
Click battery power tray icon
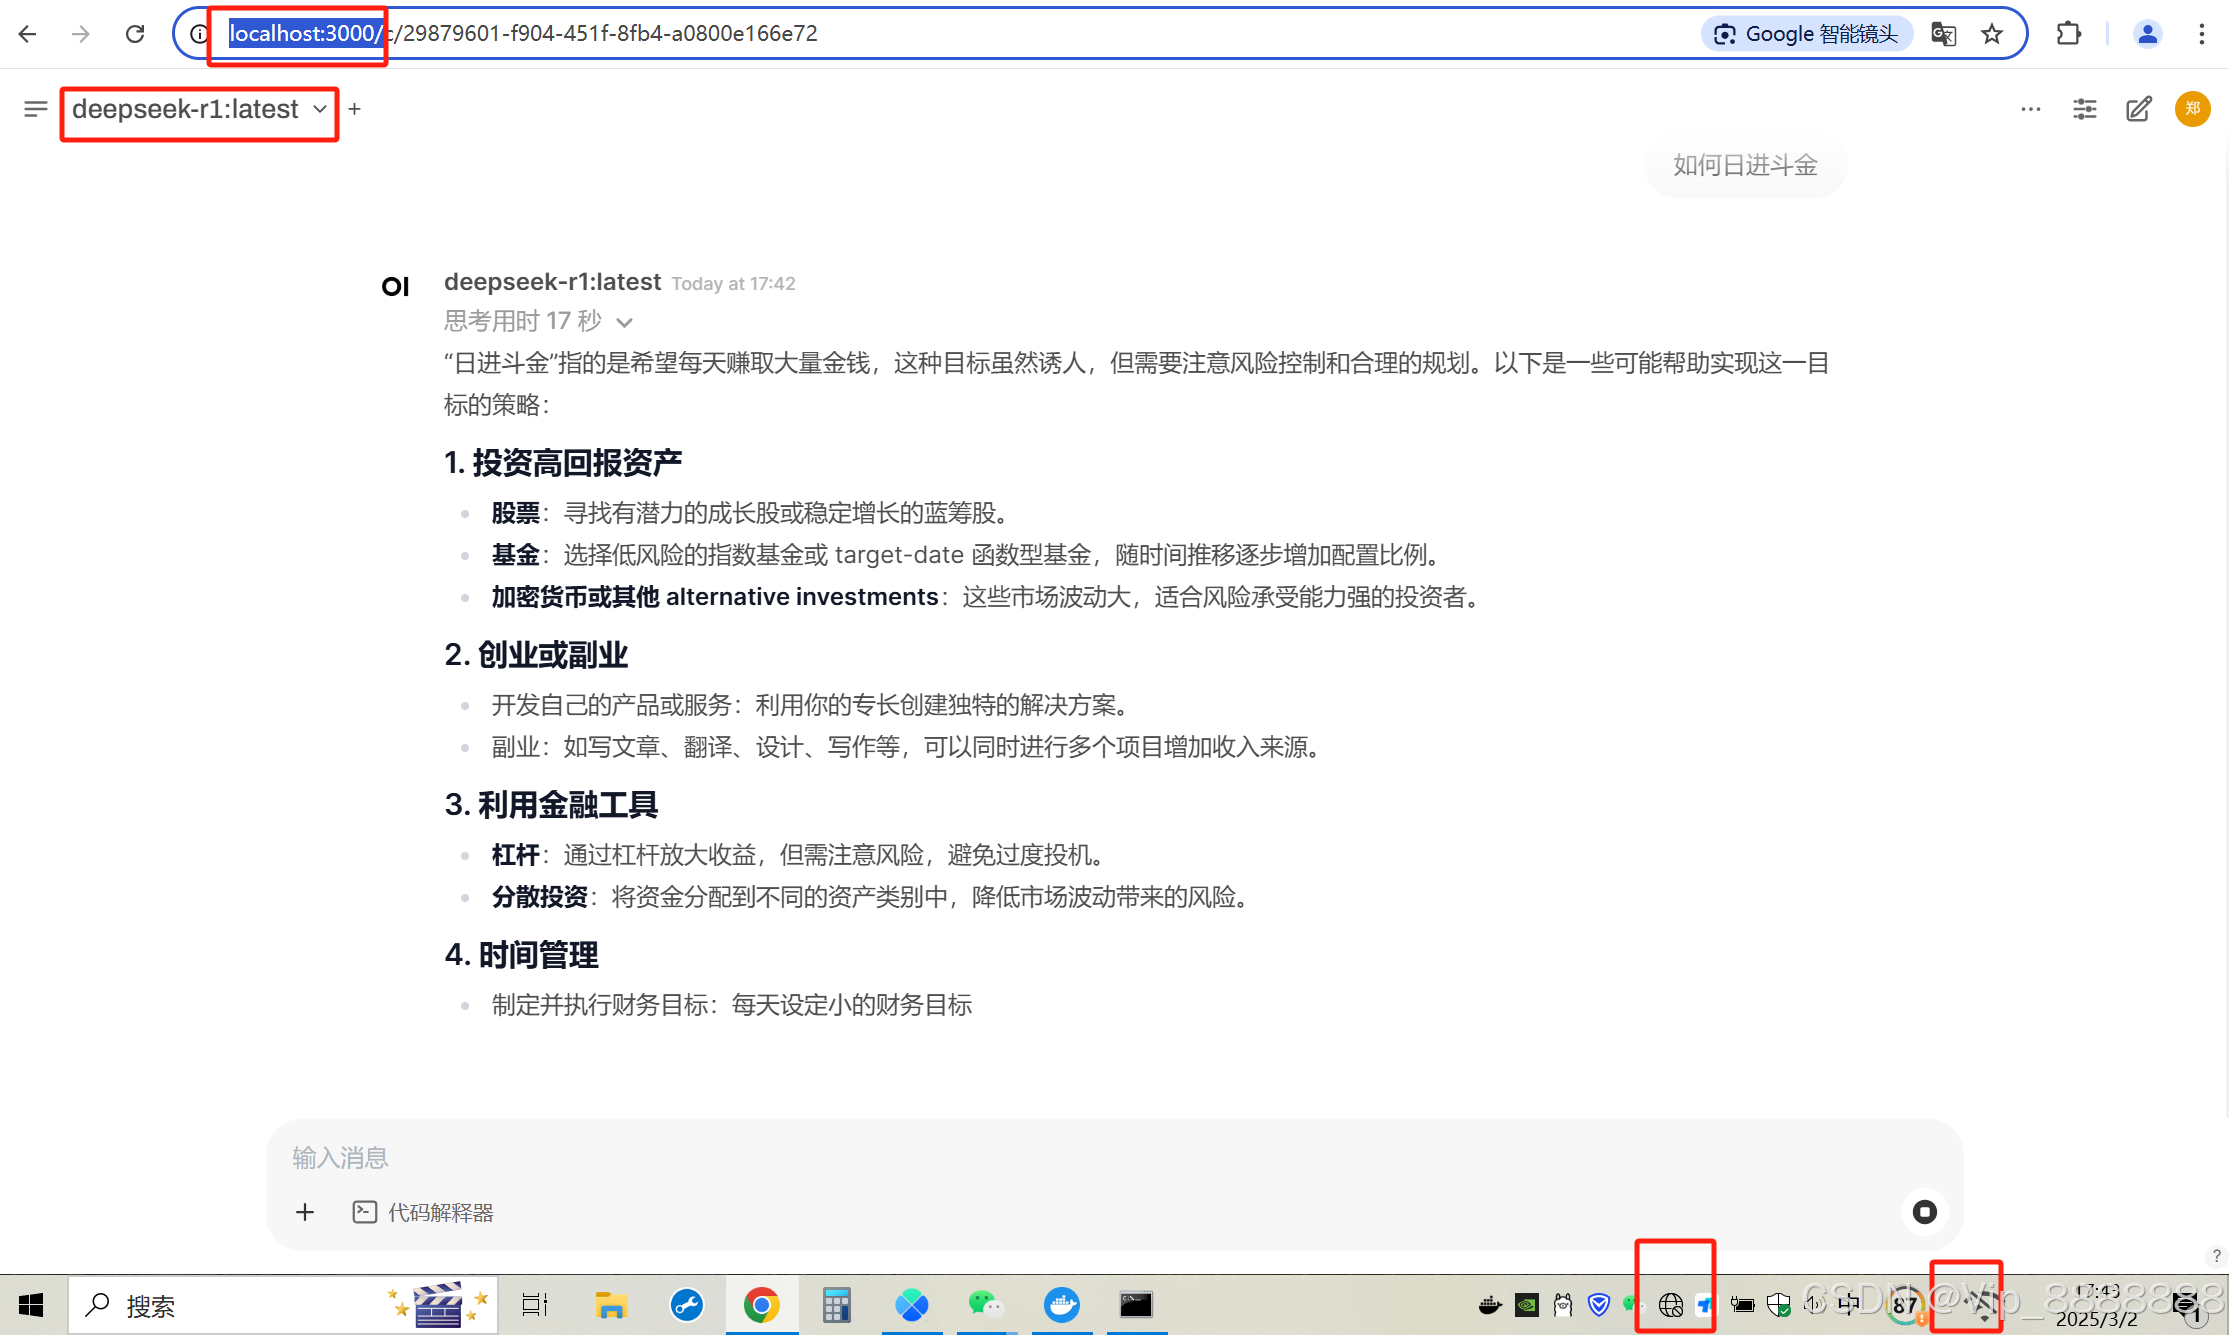point(1742,1305)
